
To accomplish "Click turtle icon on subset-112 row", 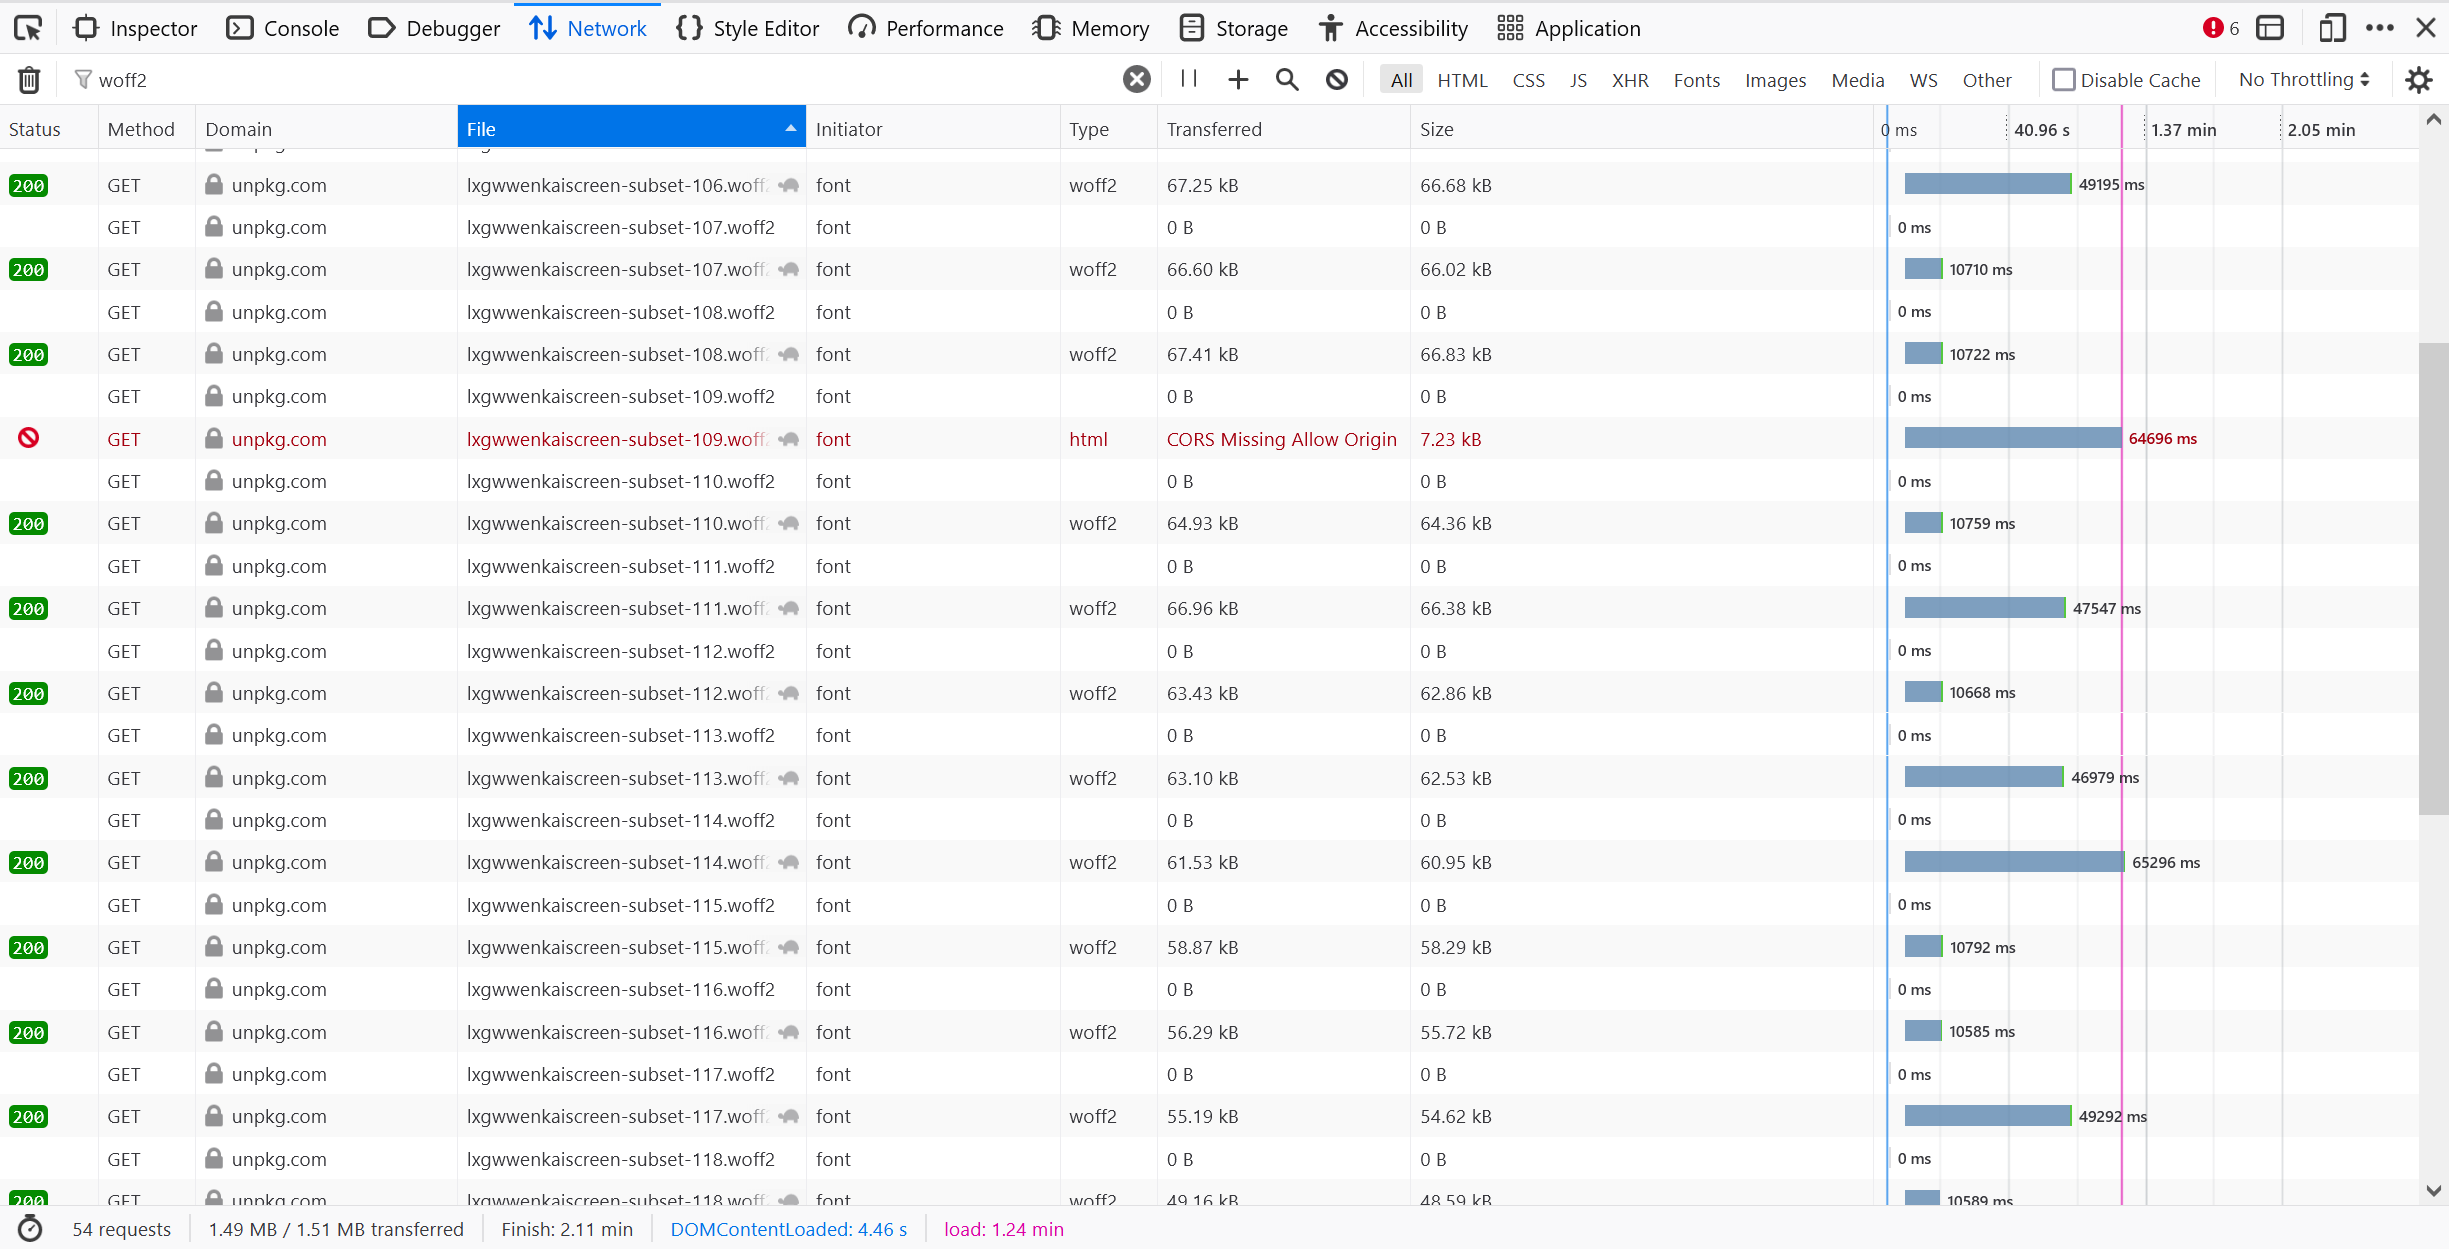I will coord(789,693).
